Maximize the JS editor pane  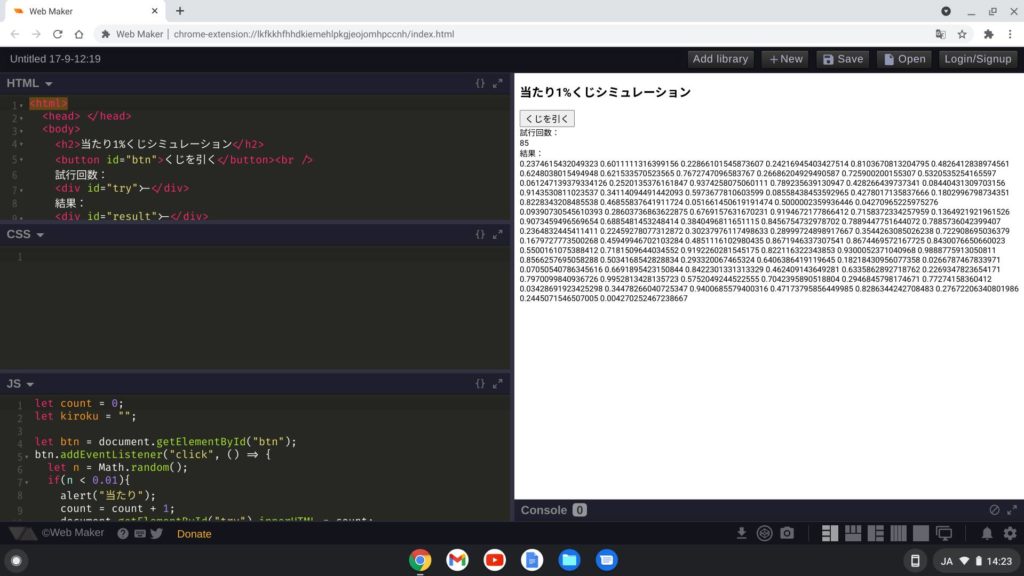(498, 384)
